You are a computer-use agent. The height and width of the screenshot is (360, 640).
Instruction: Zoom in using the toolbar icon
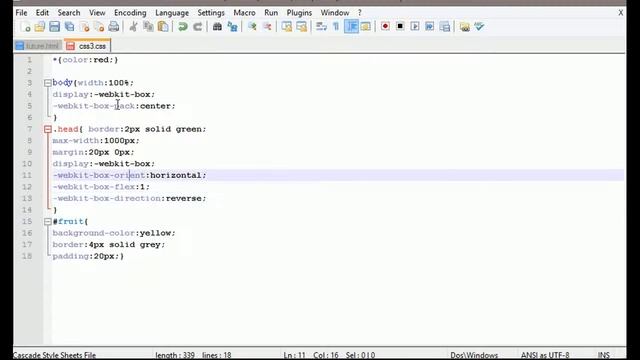[252, 27]
